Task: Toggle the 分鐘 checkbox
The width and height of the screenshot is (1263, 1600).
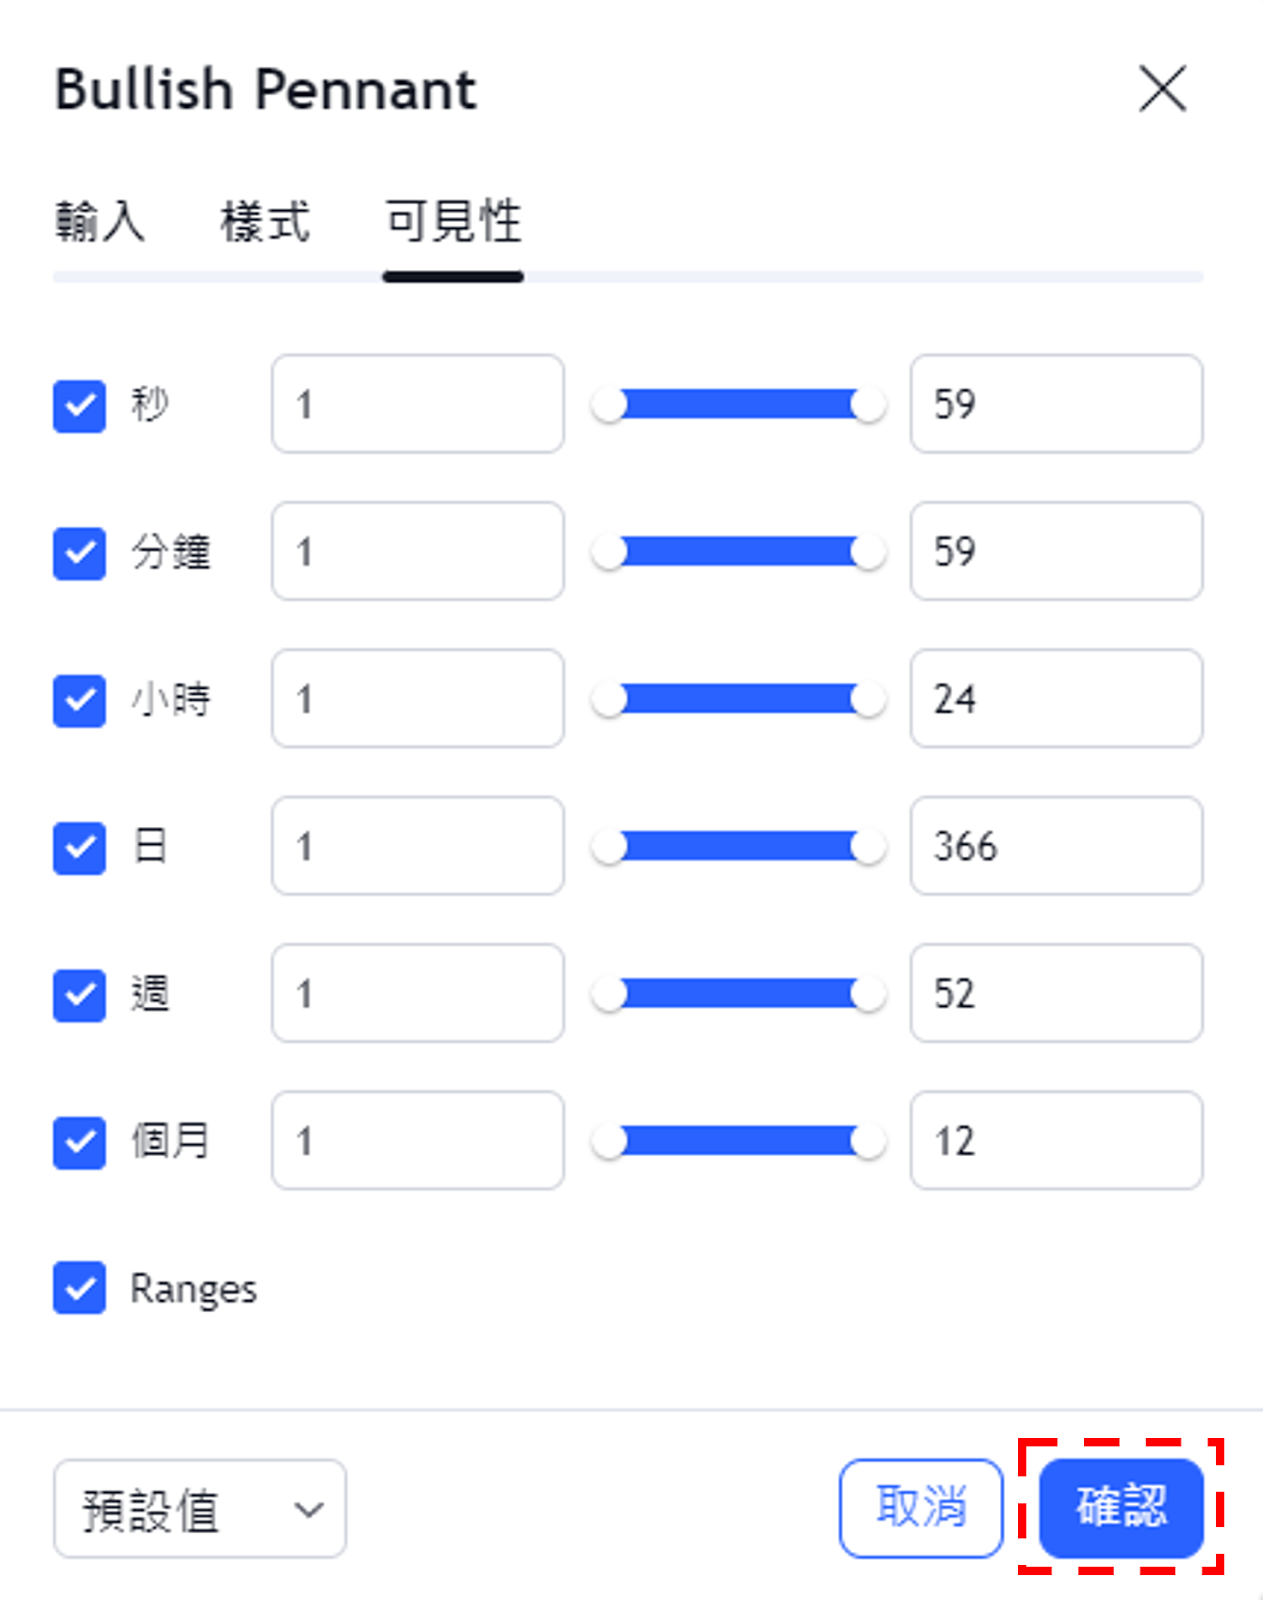Action: [79, 553]
